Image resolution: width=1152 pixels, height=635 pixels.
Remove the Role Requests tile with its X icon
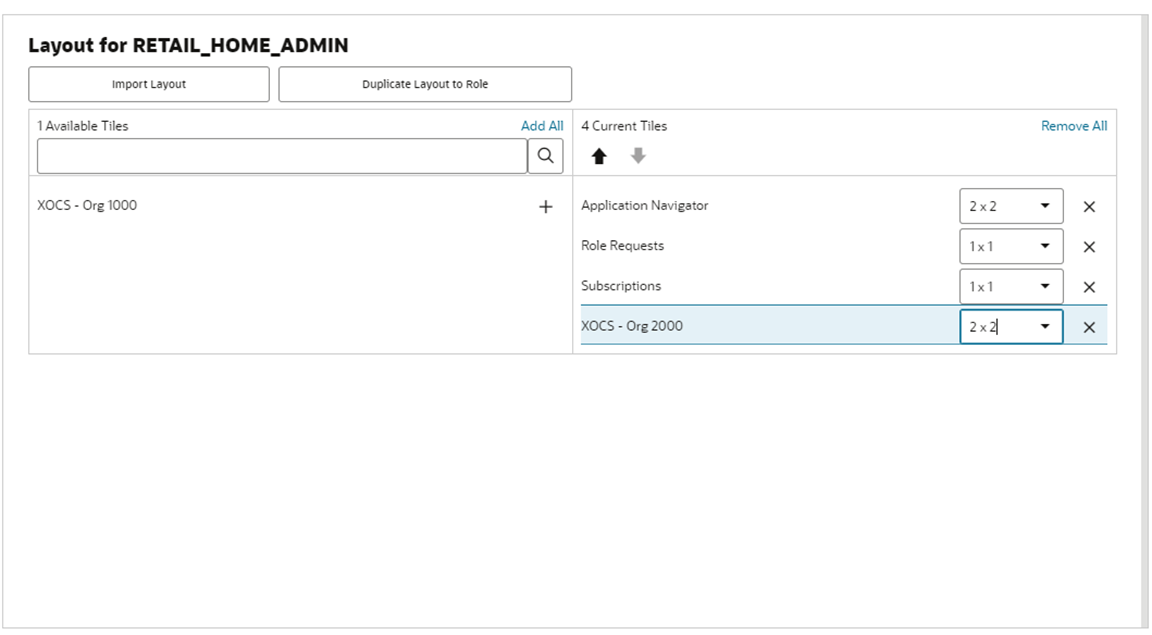tap(1088, 246)
